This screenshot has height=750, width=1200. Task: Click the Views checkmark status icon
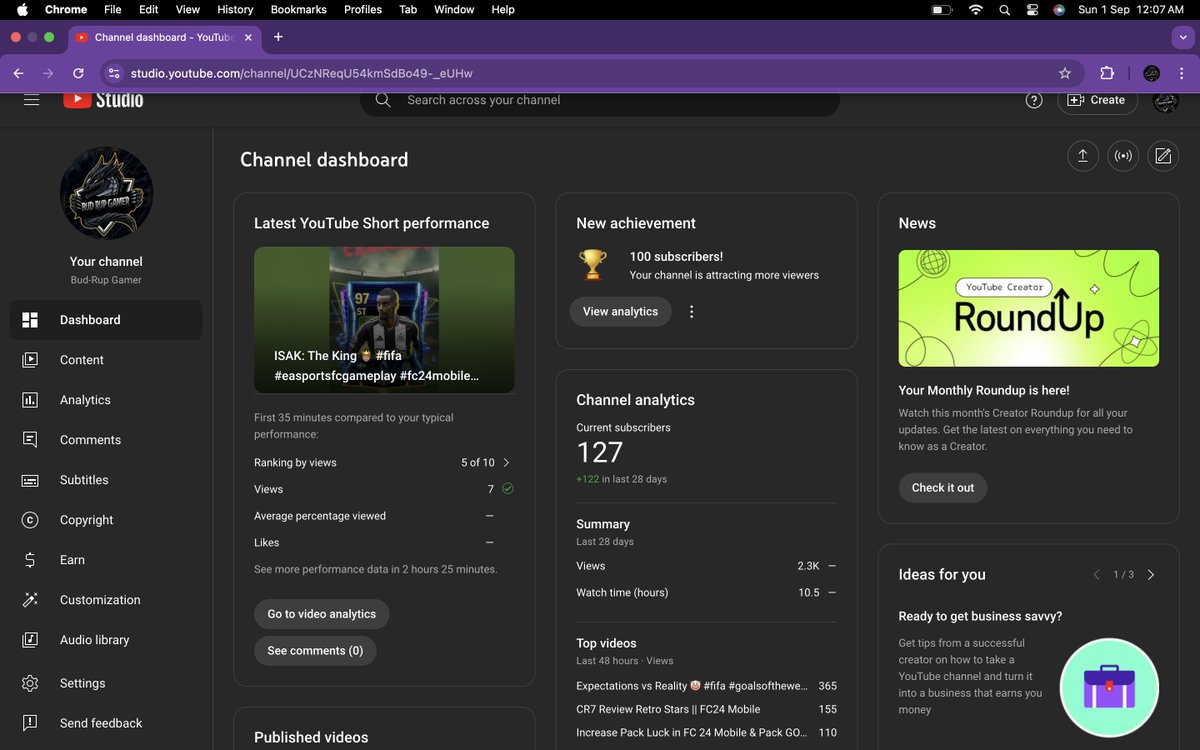(508, 489)
